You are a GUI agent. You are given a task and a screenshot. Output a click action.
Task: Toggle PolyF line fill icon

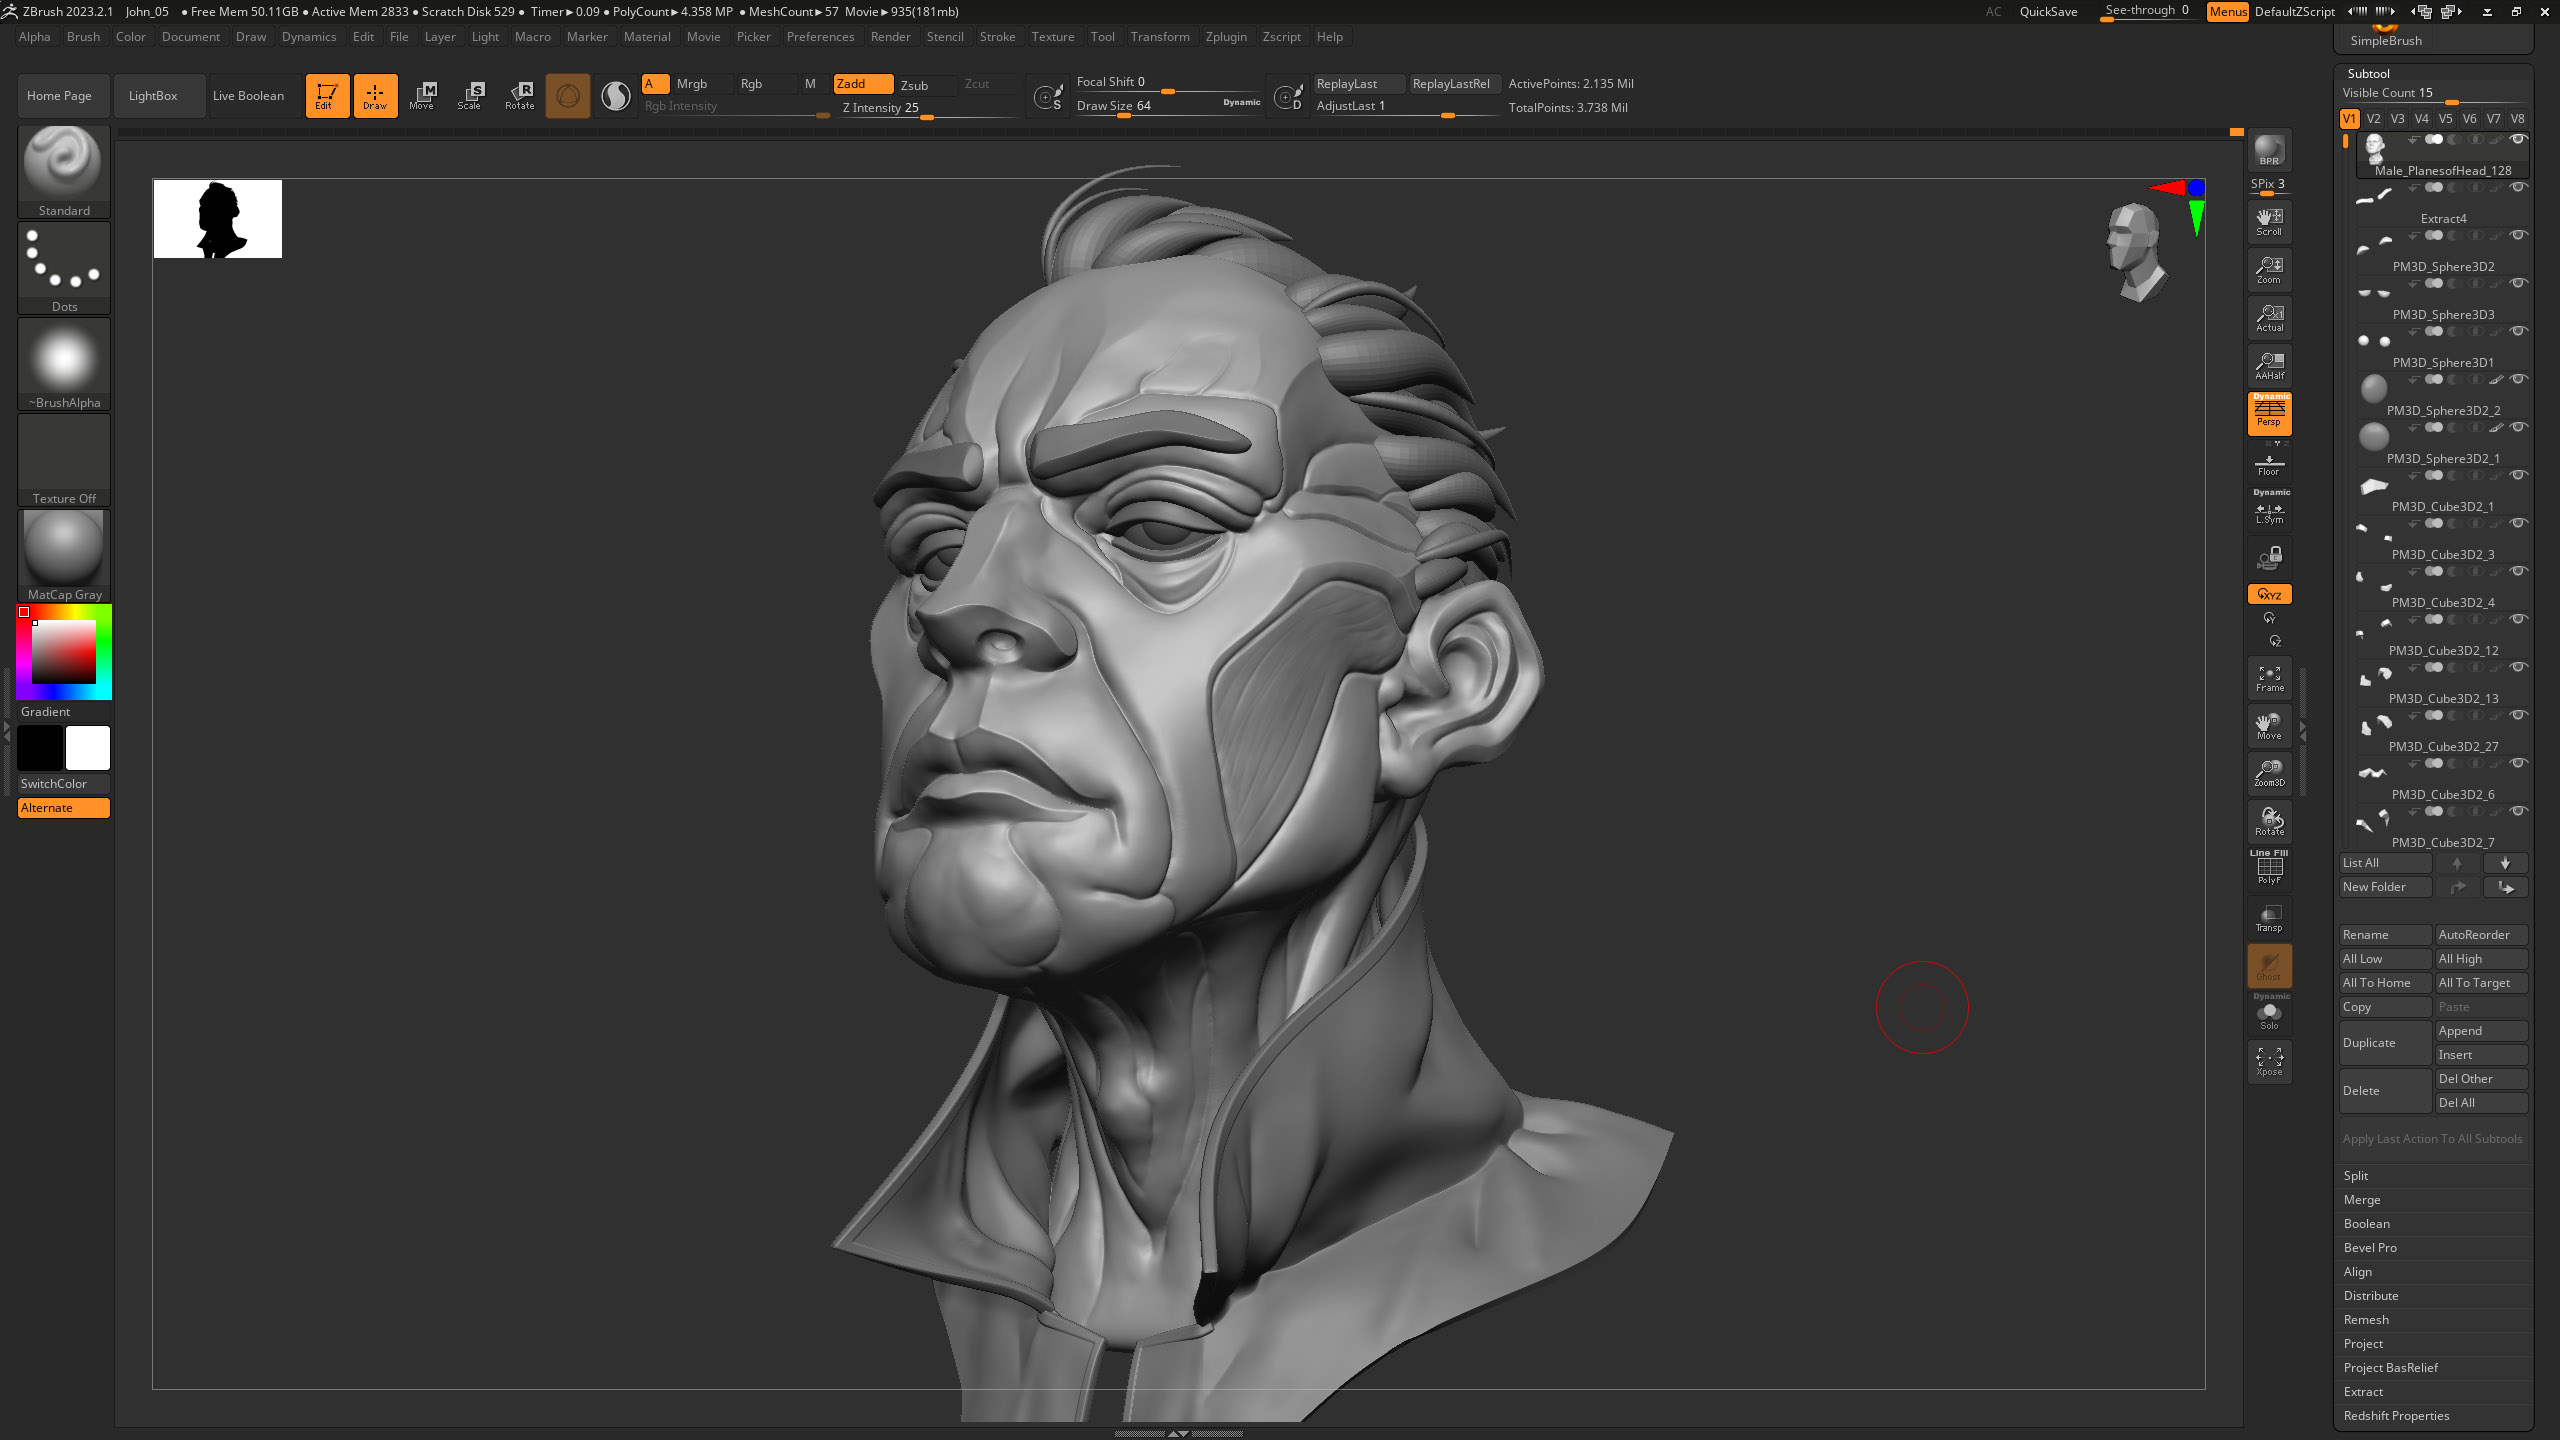click(2269, 868)
